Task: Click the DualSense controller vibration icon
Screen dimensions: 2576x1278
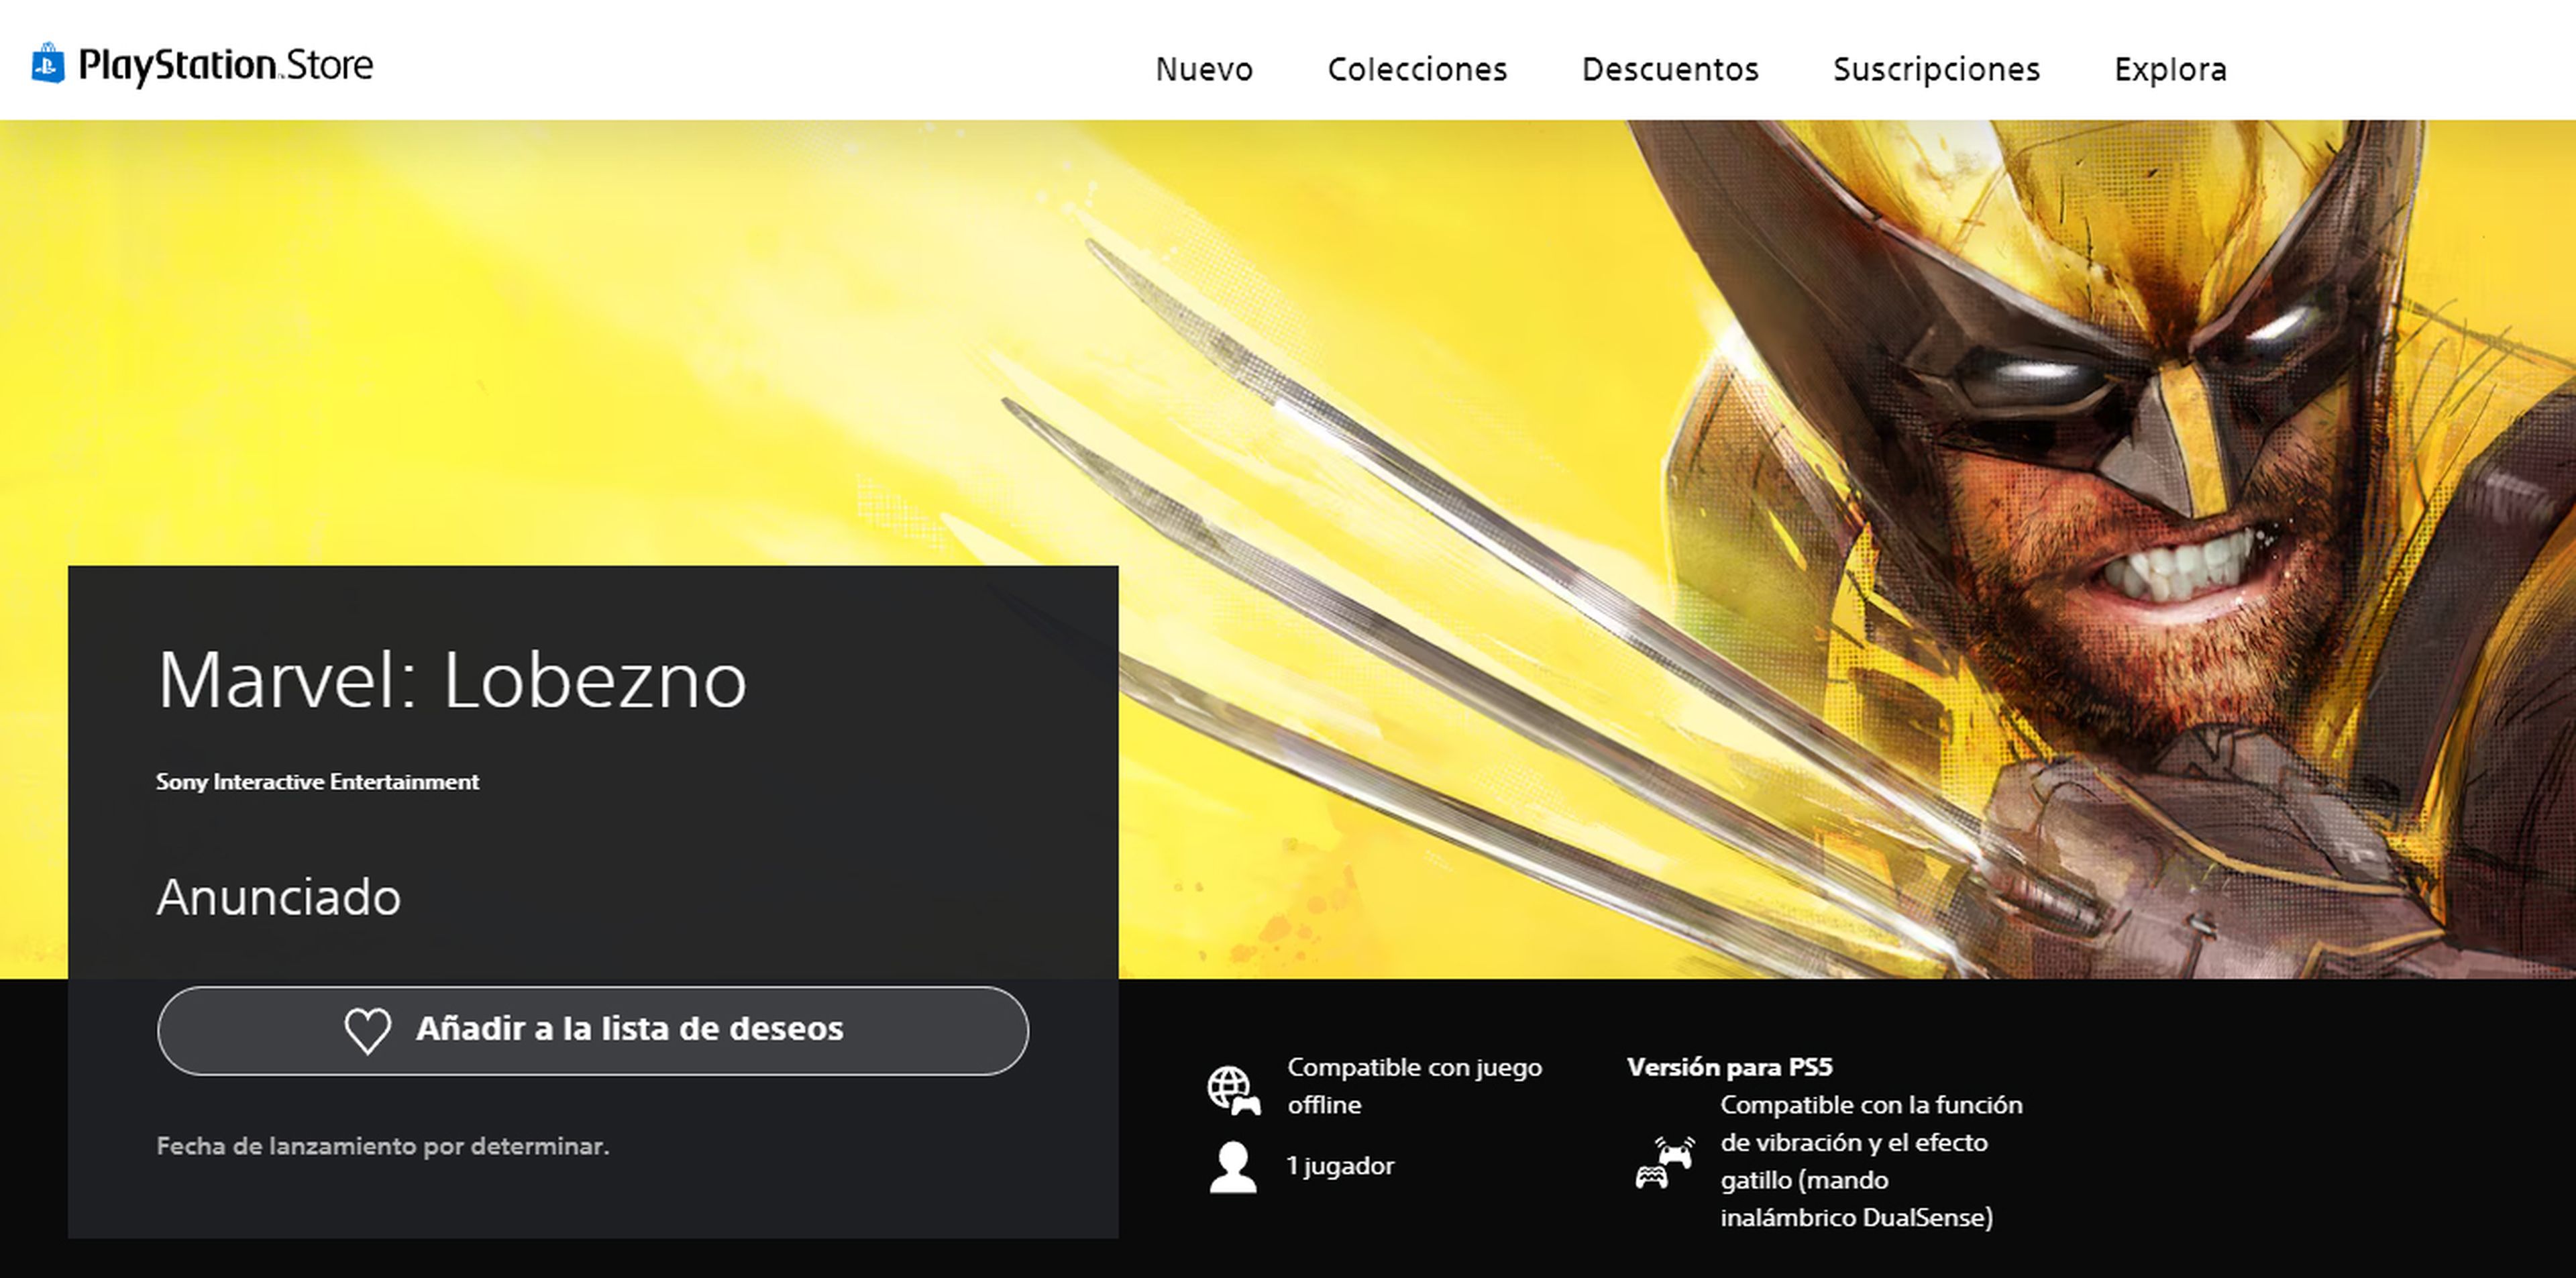Action: tap(1665, 1162)
